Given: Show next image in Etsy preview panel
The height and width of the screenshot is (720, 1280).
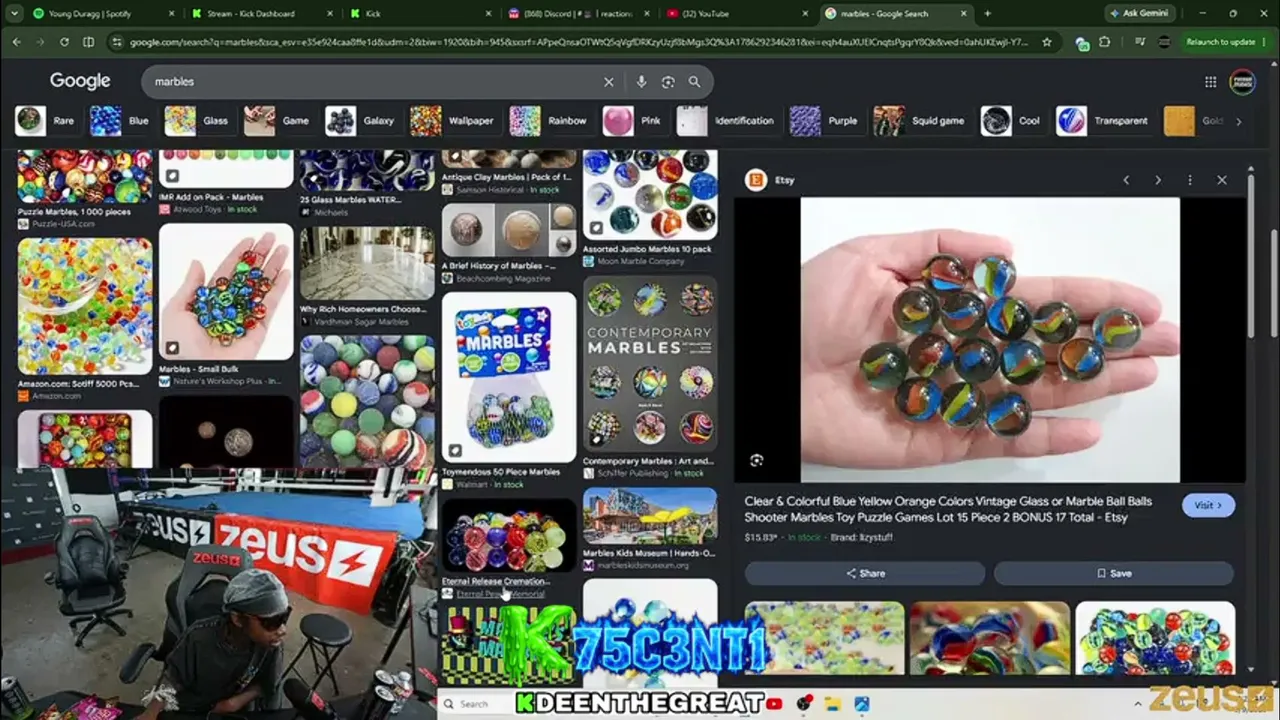Looking at the screenshot, I should (1158, 180).
